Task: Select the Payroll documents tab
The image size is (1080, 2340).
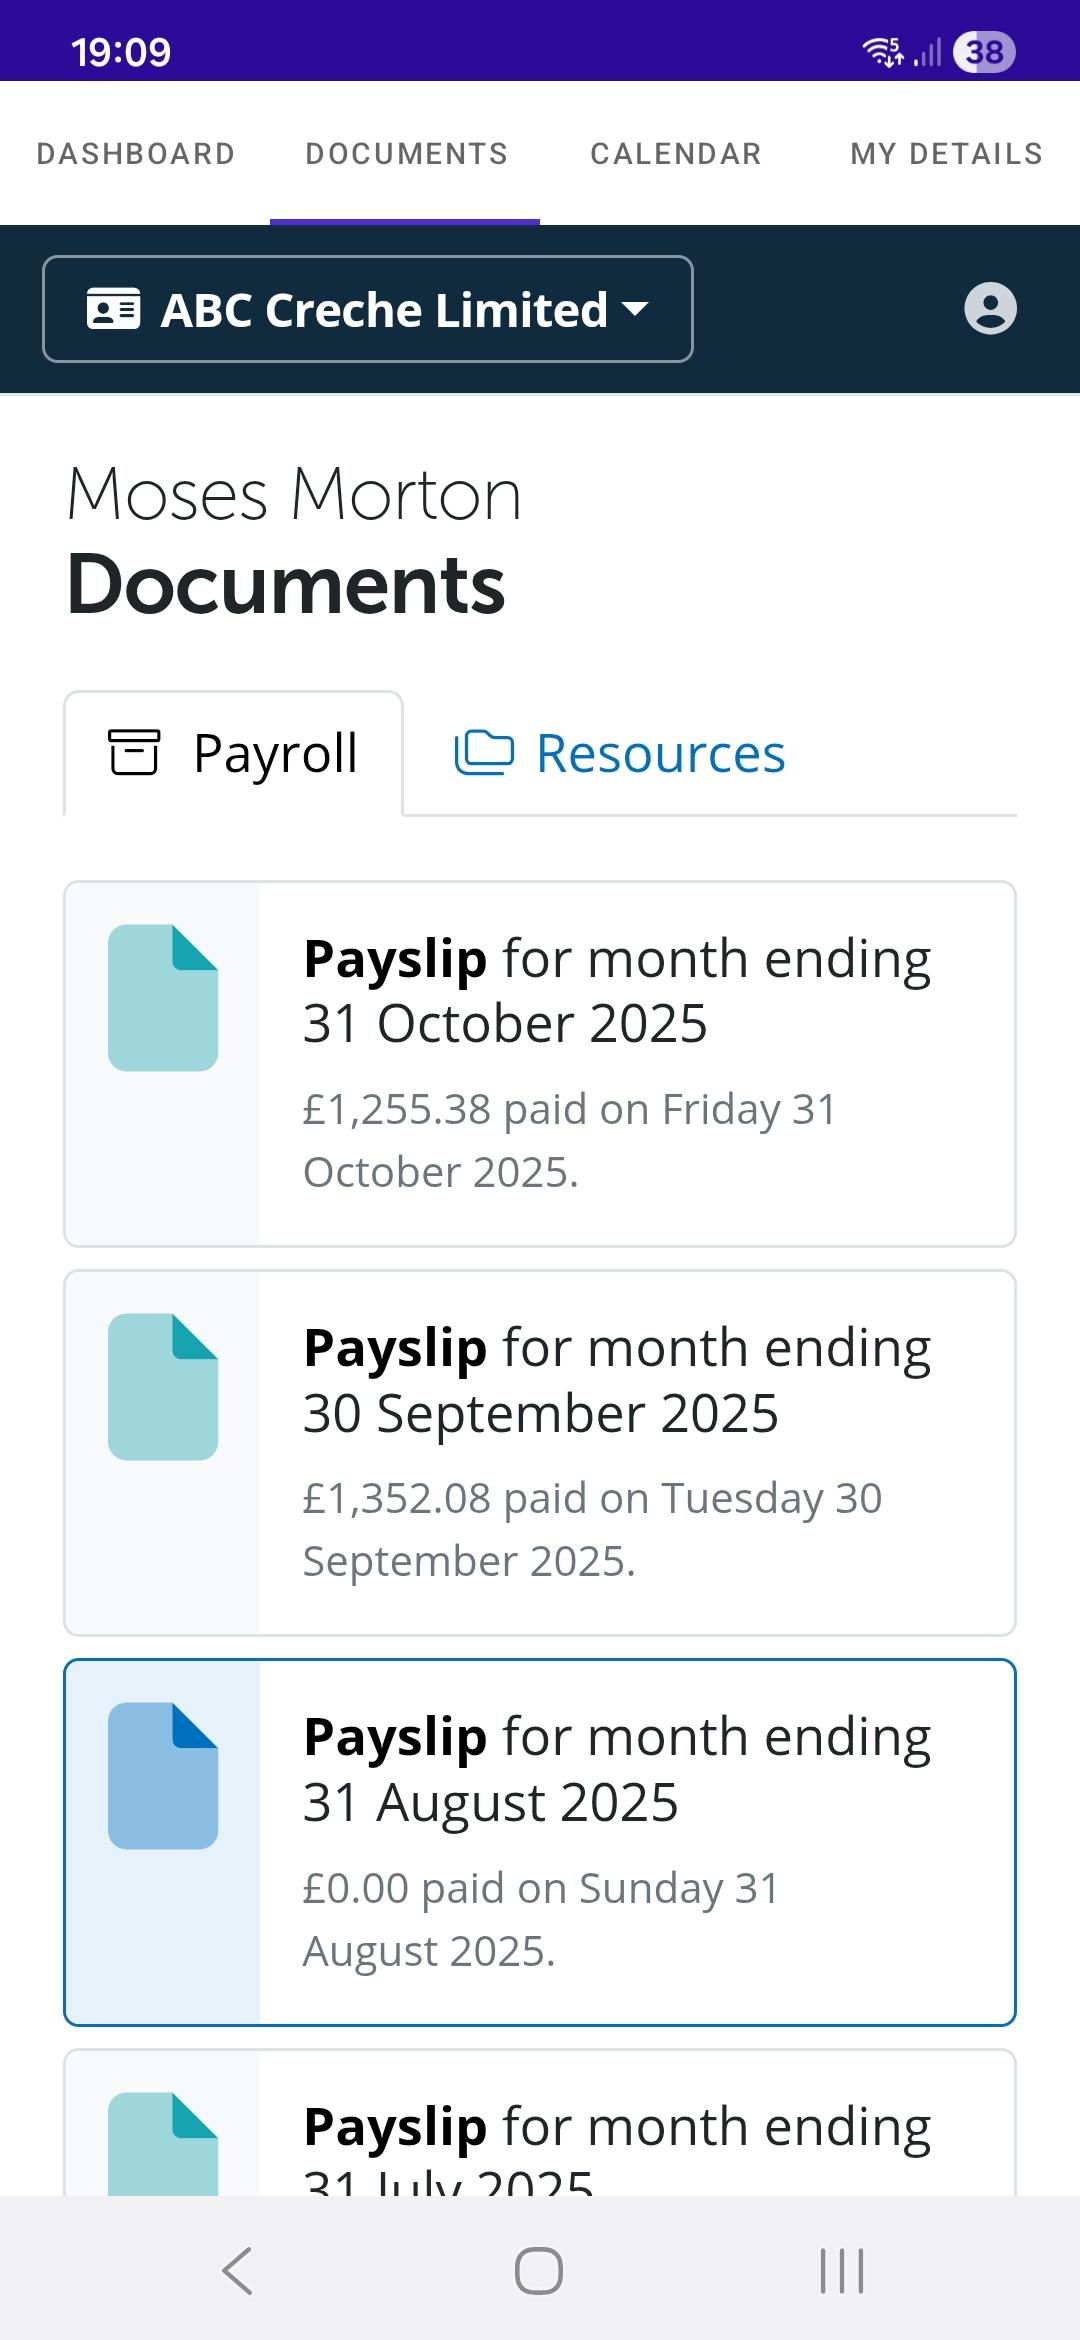Action: point(234,754)
